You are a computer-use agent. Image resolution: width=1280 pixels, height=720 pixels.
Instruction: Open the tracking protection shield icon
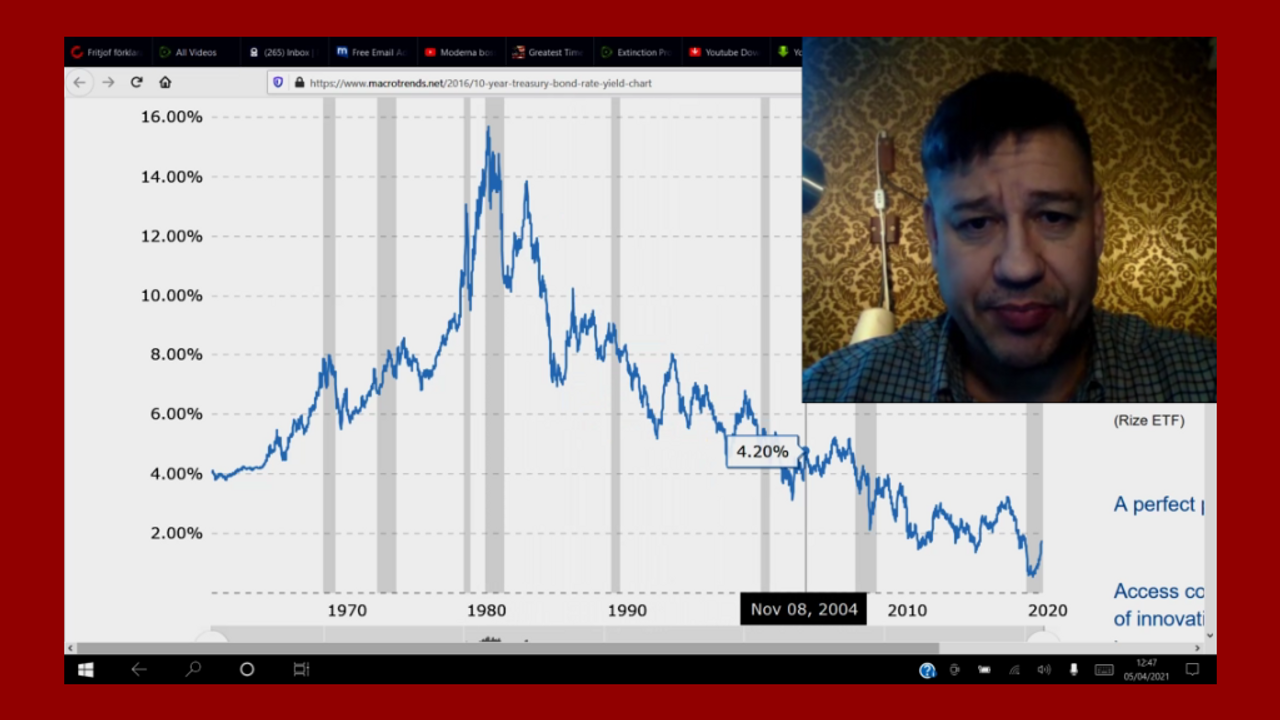278,83
